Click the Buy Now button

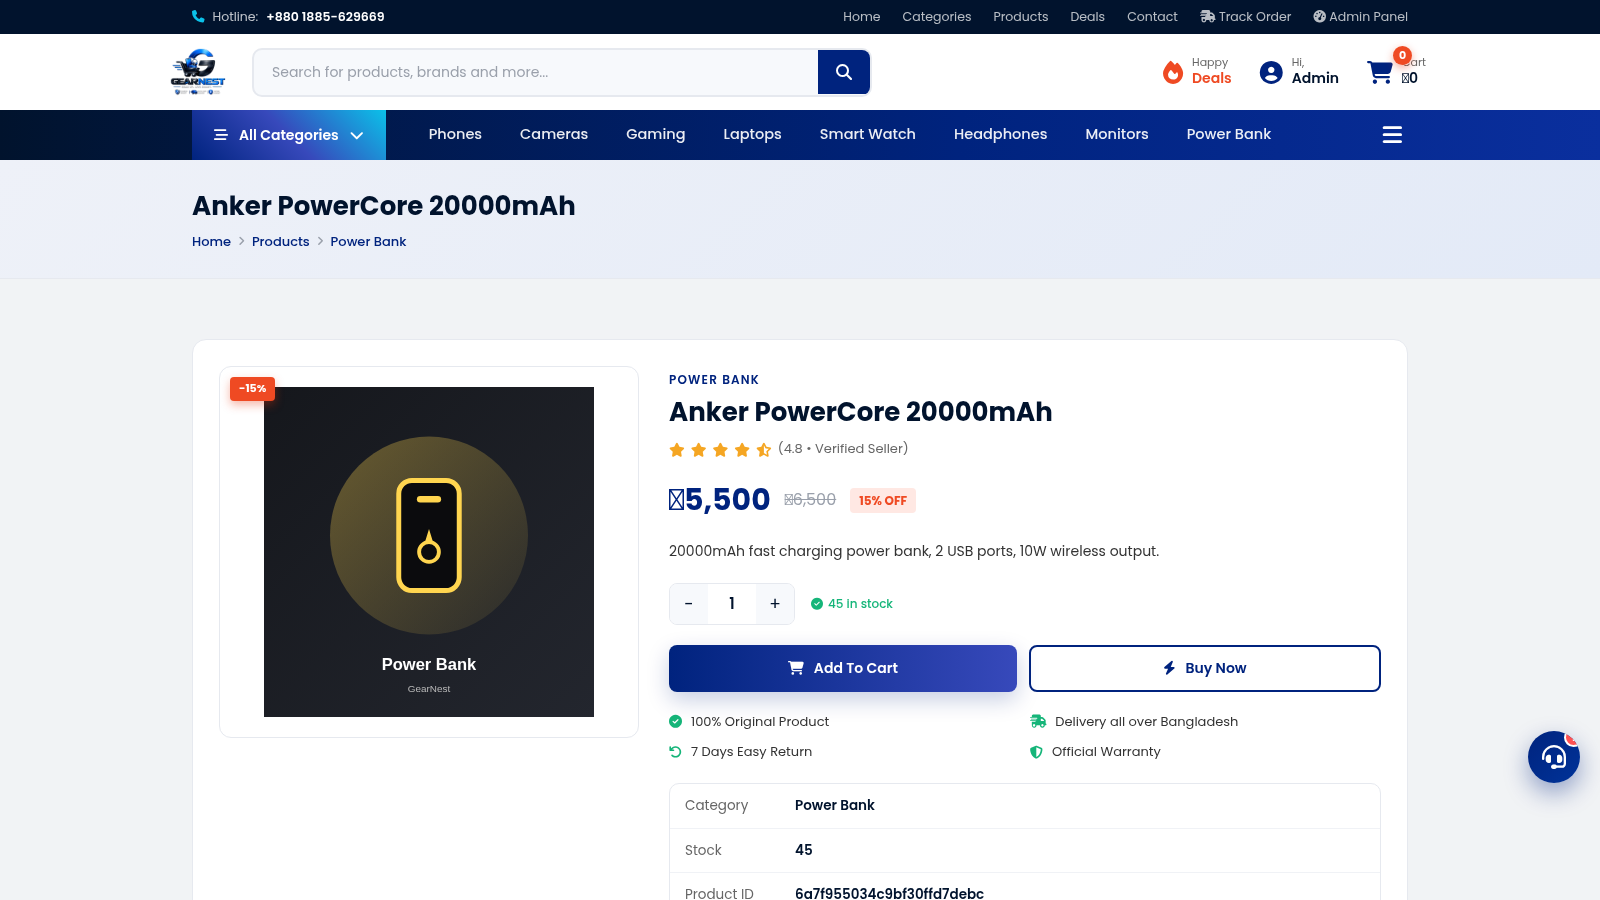pos(1205,668)
